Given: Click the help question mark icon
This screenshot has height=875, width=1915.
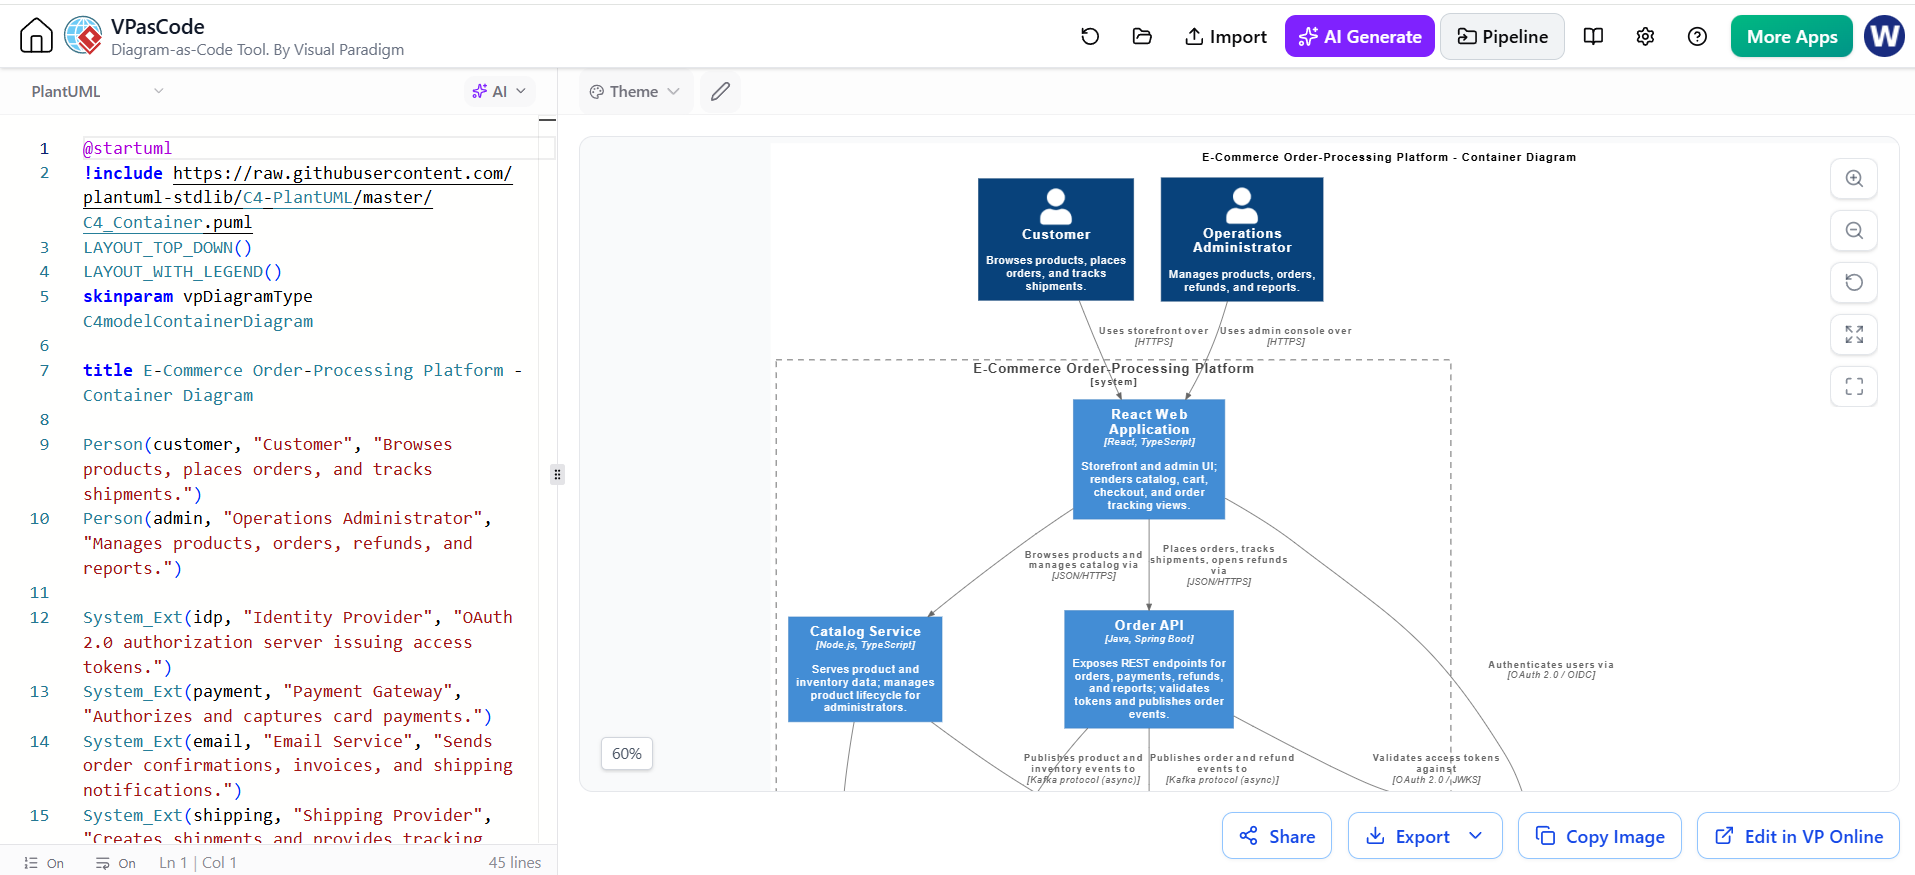Looking at the screenshot, I should click(x=1697, y=37).
